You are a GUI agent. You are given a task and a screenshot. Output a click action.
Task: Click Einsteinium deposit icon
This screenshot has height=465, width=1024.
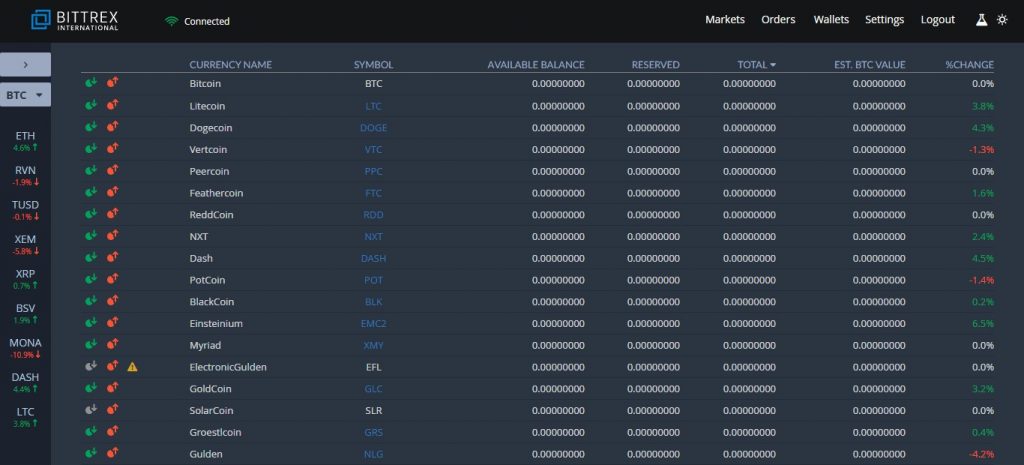(x=91, y=323)
